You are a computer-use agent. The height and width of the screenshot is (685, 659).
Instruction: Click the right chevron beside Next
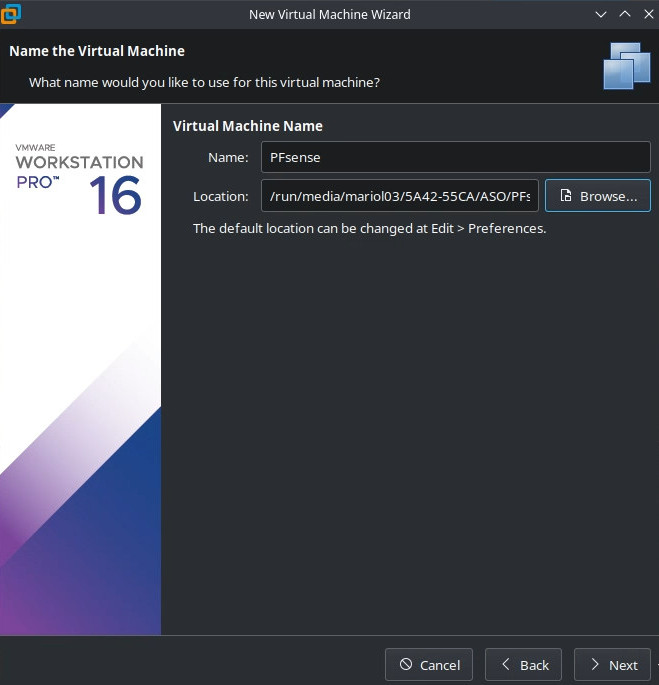tap(594, 665)
